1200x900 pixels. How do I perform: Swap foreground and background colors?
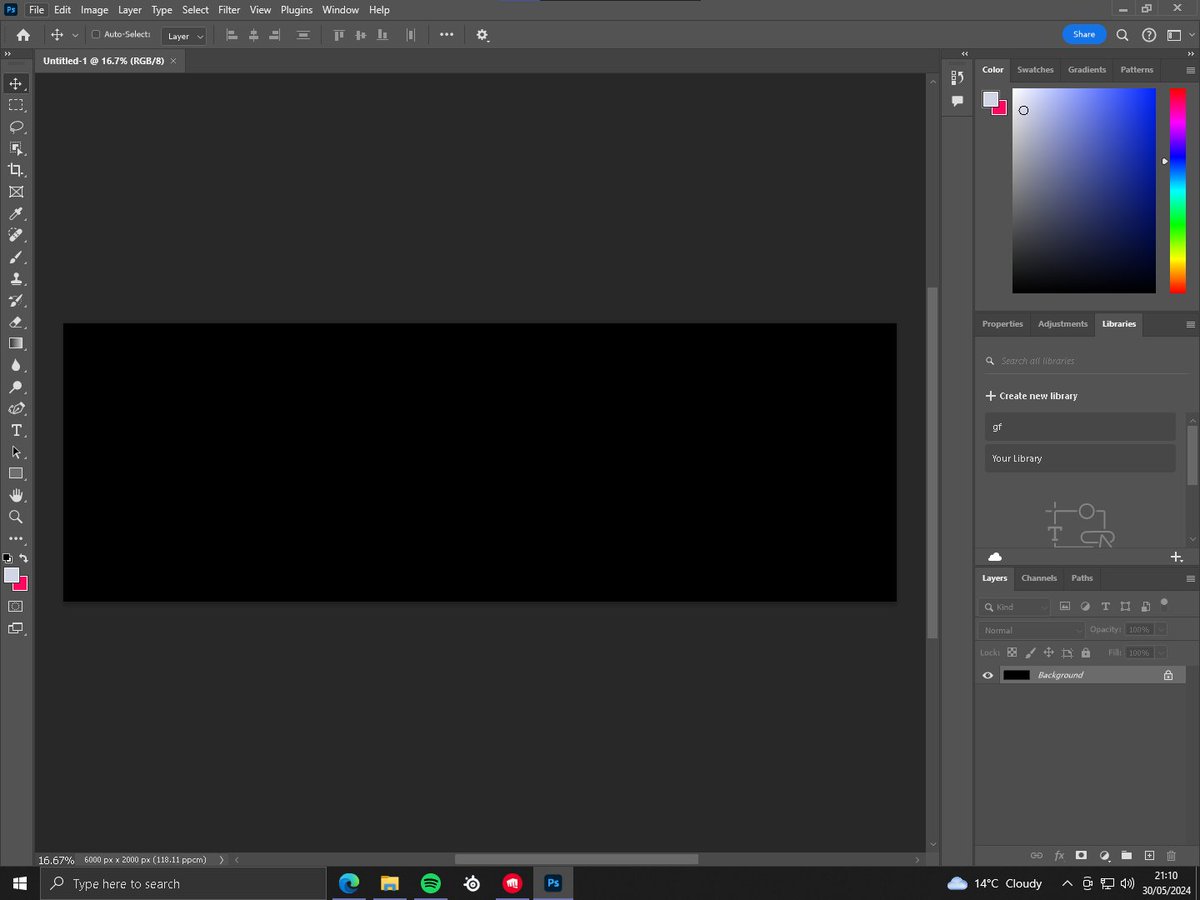pos(24,558)
